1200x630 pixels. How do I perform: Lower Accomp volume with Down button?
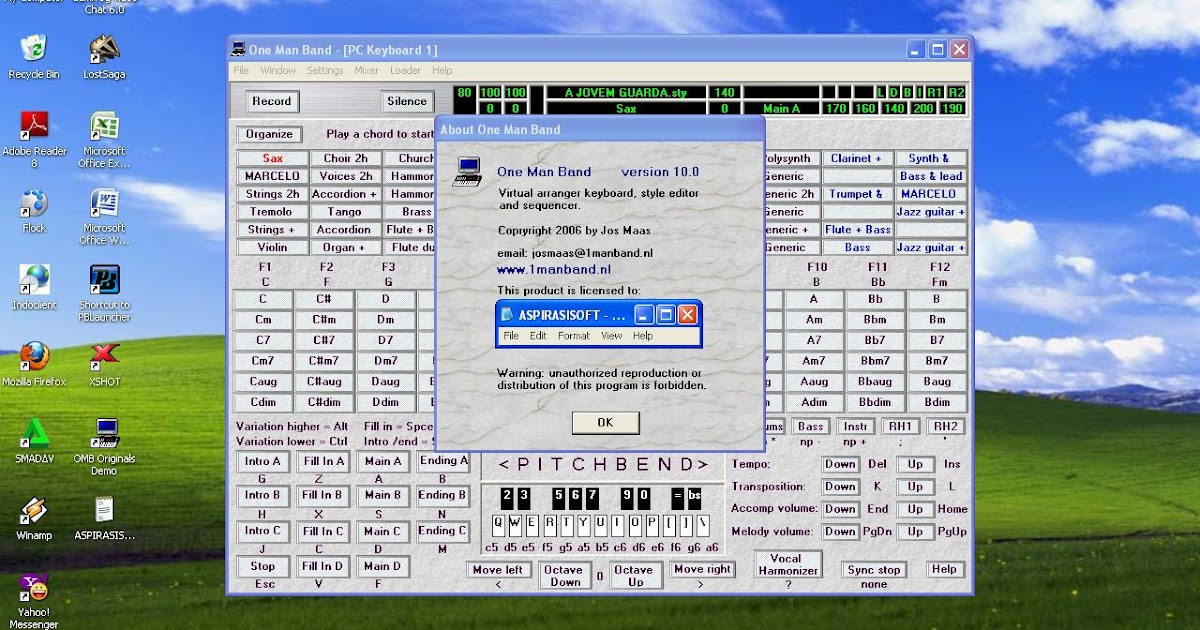coord(840,509)
